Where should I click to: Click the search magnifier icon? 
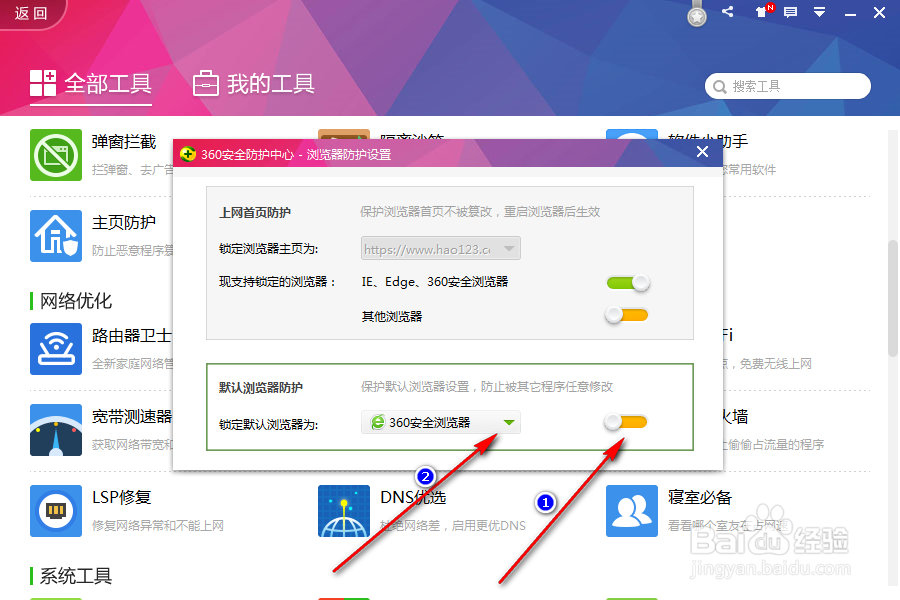coord(719,87)
